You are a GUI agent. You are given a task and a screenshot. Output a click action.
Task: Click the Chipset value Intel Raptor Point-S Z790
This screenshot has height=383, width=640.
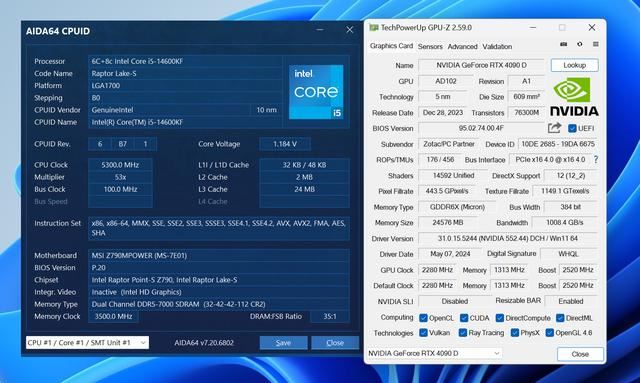point(219,280)
